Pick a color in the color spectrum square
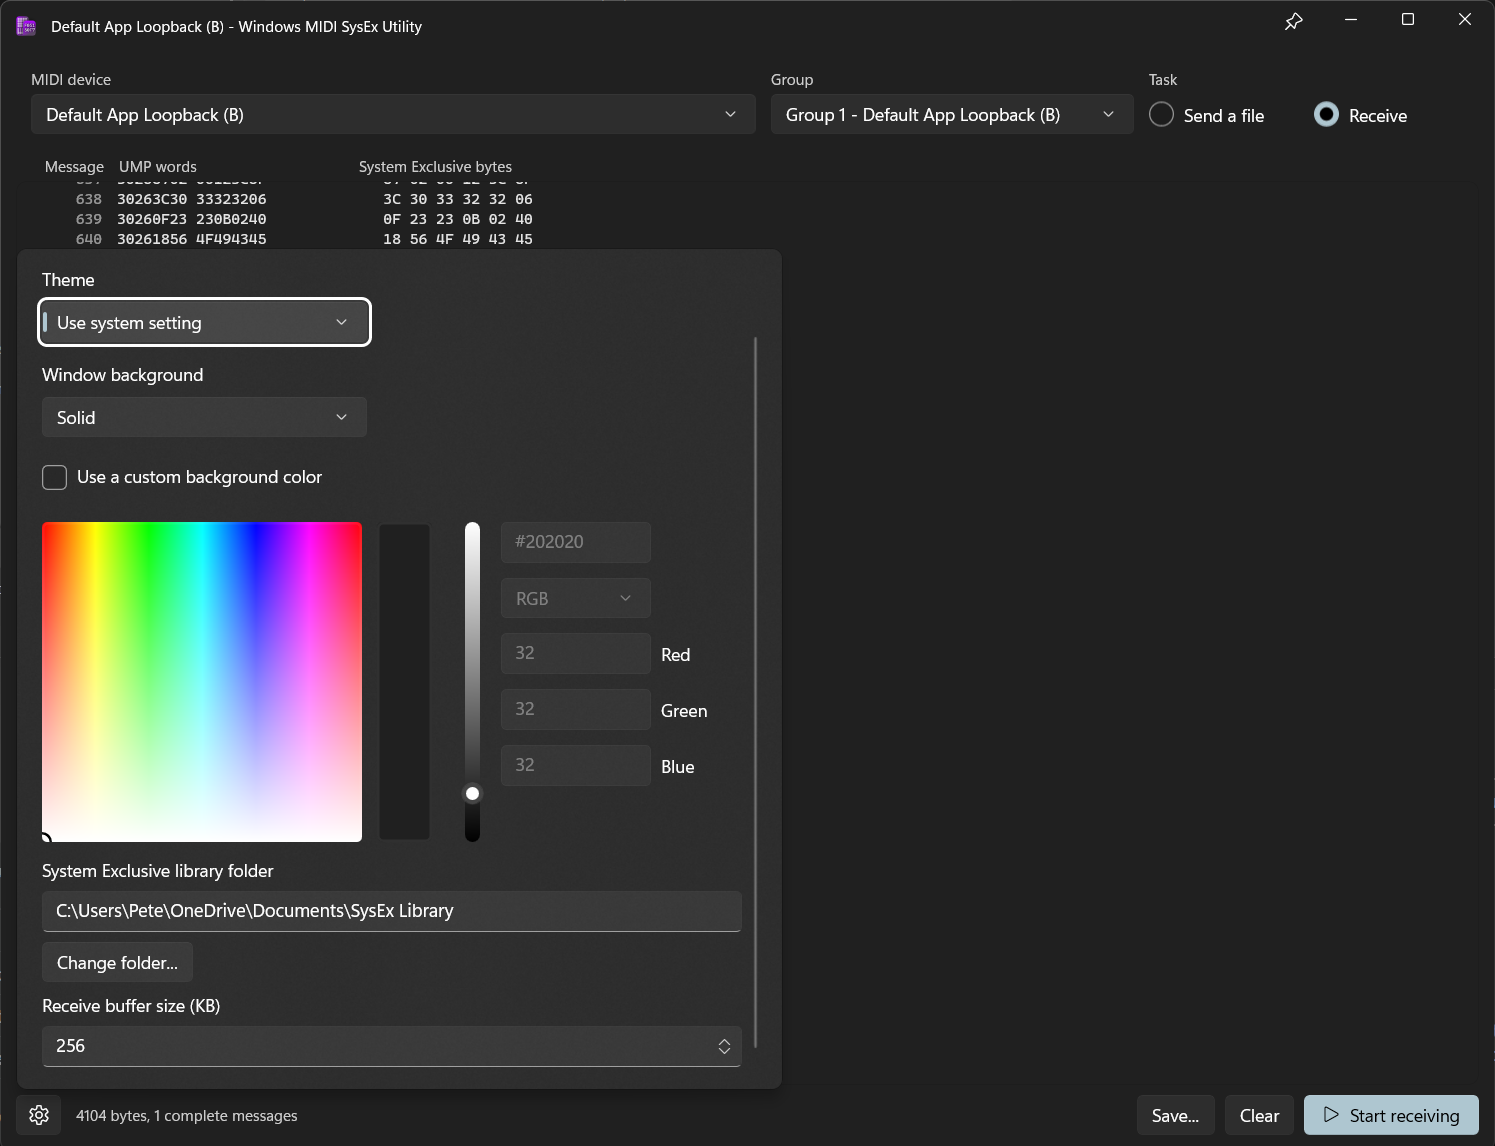The image size is (1495, 1146). click(x=202, y=681)
